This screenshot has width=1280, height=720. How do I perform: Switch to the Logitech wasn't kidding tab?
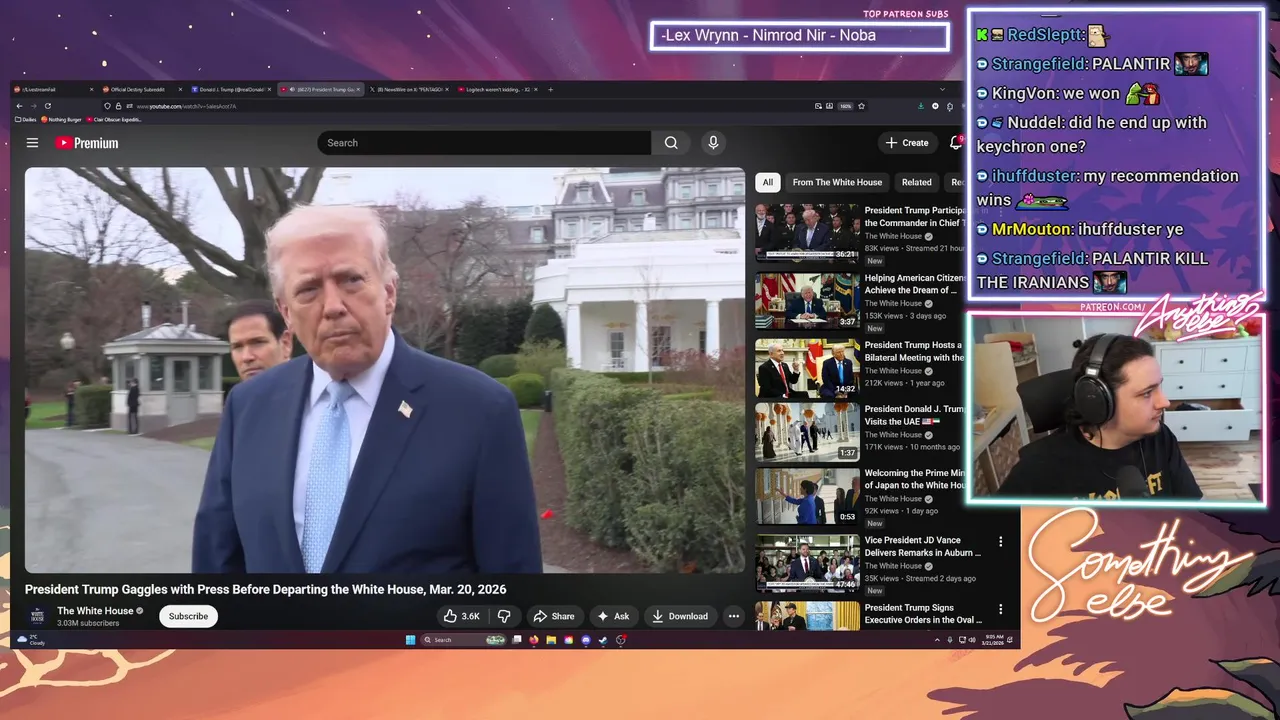(x=497, y=89)
